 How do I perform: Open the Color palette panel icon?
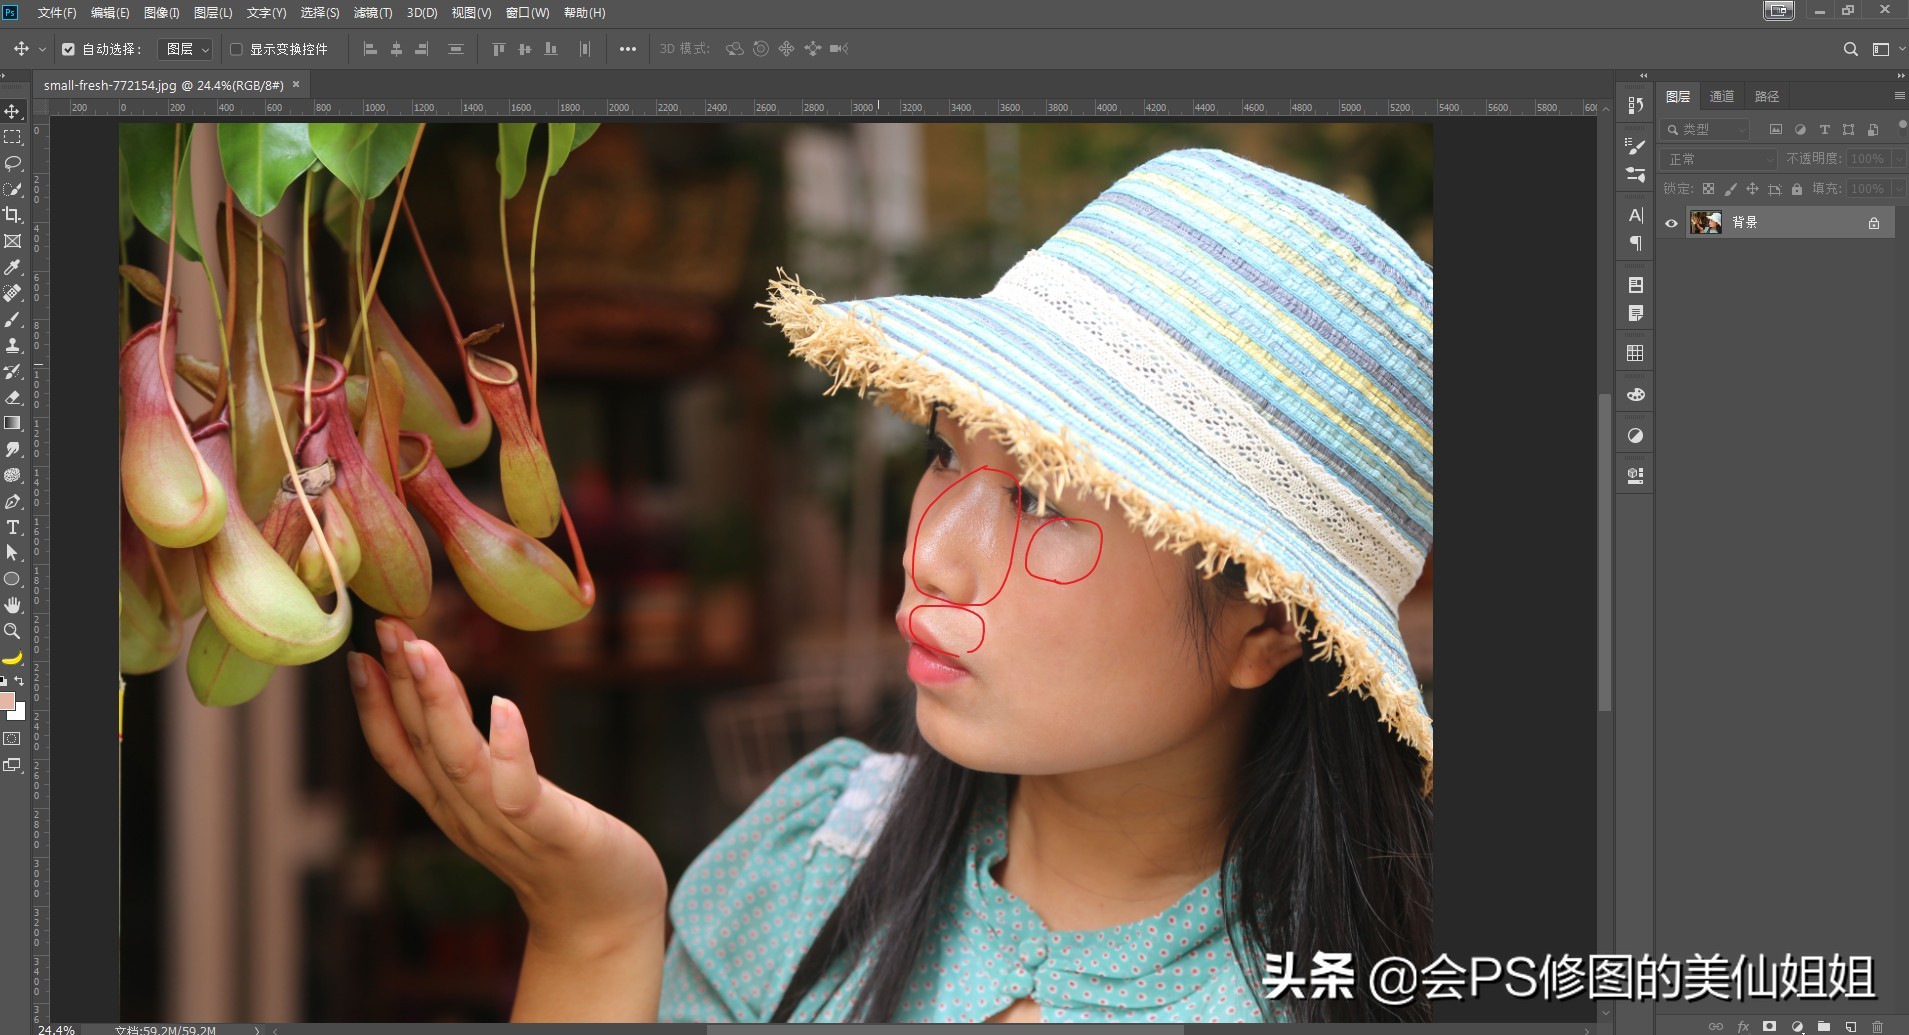[x=1636, y=394]
